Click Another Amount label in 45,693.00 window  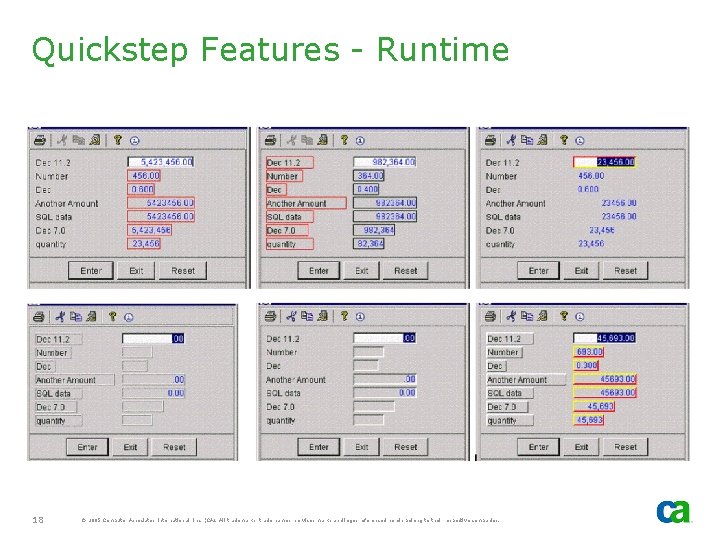(x=526, y=379)
